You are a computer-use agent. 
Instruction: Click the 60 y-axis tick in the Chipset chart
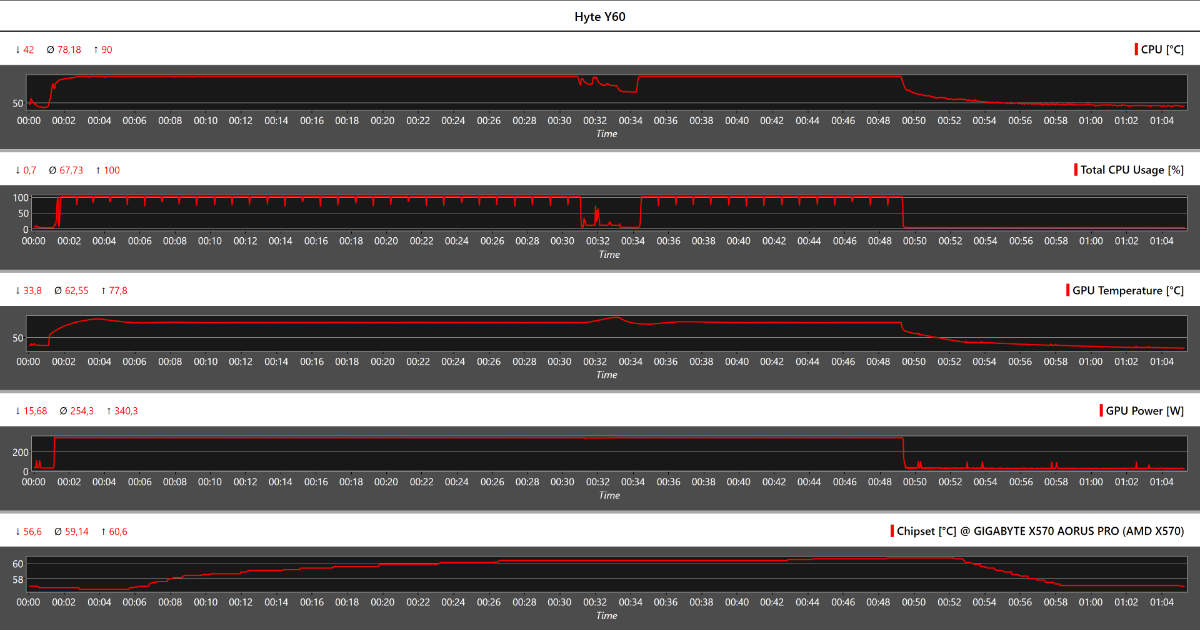pyautogui.click(x=18, y=564)
